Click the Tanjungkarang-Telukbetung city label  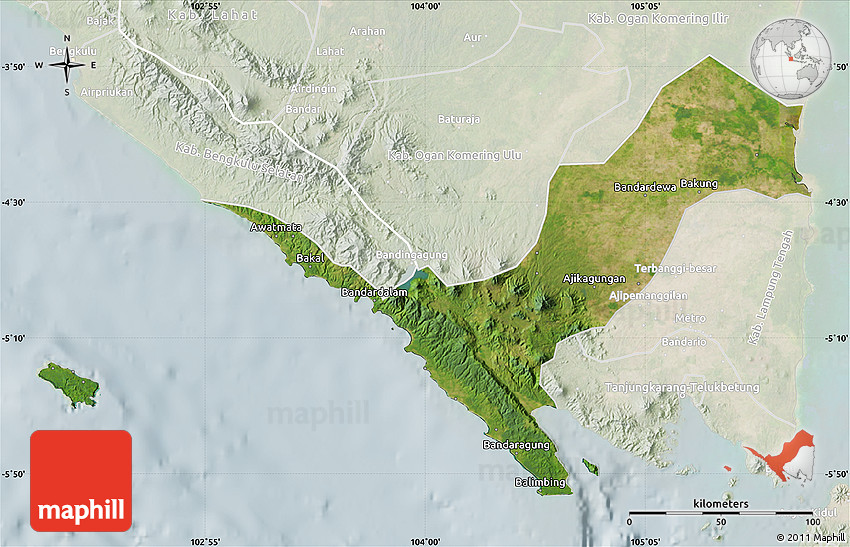pos(682,387)
